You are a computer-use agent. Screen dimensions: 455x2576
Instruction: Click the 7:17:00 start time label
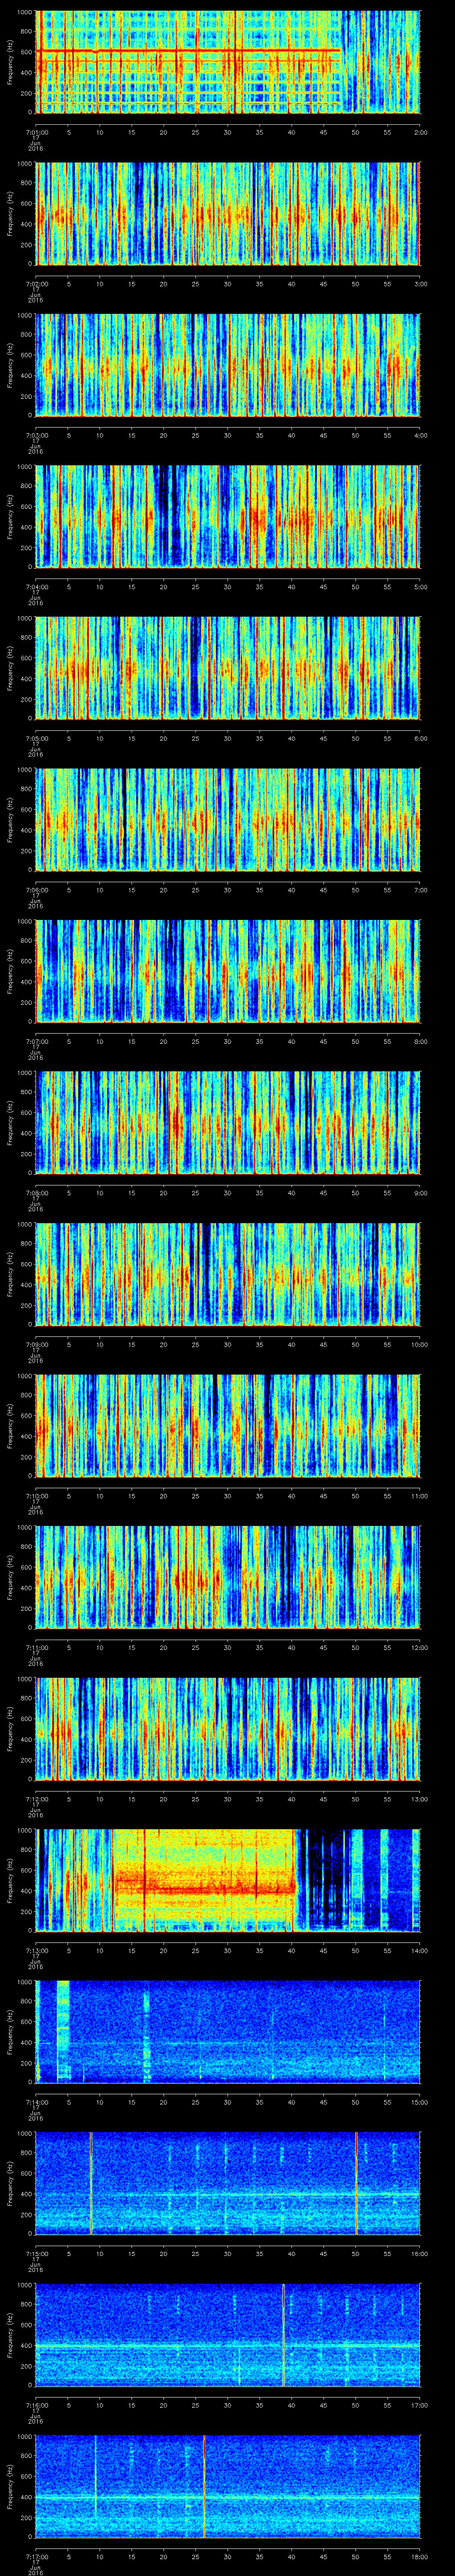pos(36,2556)
